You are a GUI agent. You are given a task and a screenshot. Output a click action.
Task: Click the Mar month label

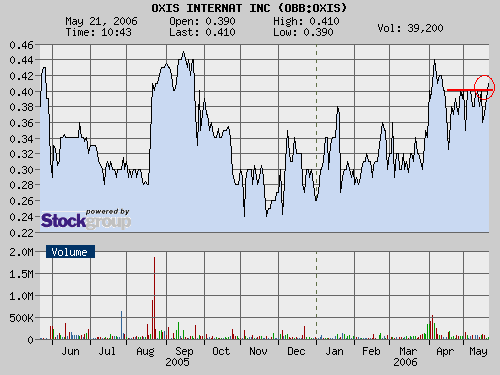click(408, 351)
